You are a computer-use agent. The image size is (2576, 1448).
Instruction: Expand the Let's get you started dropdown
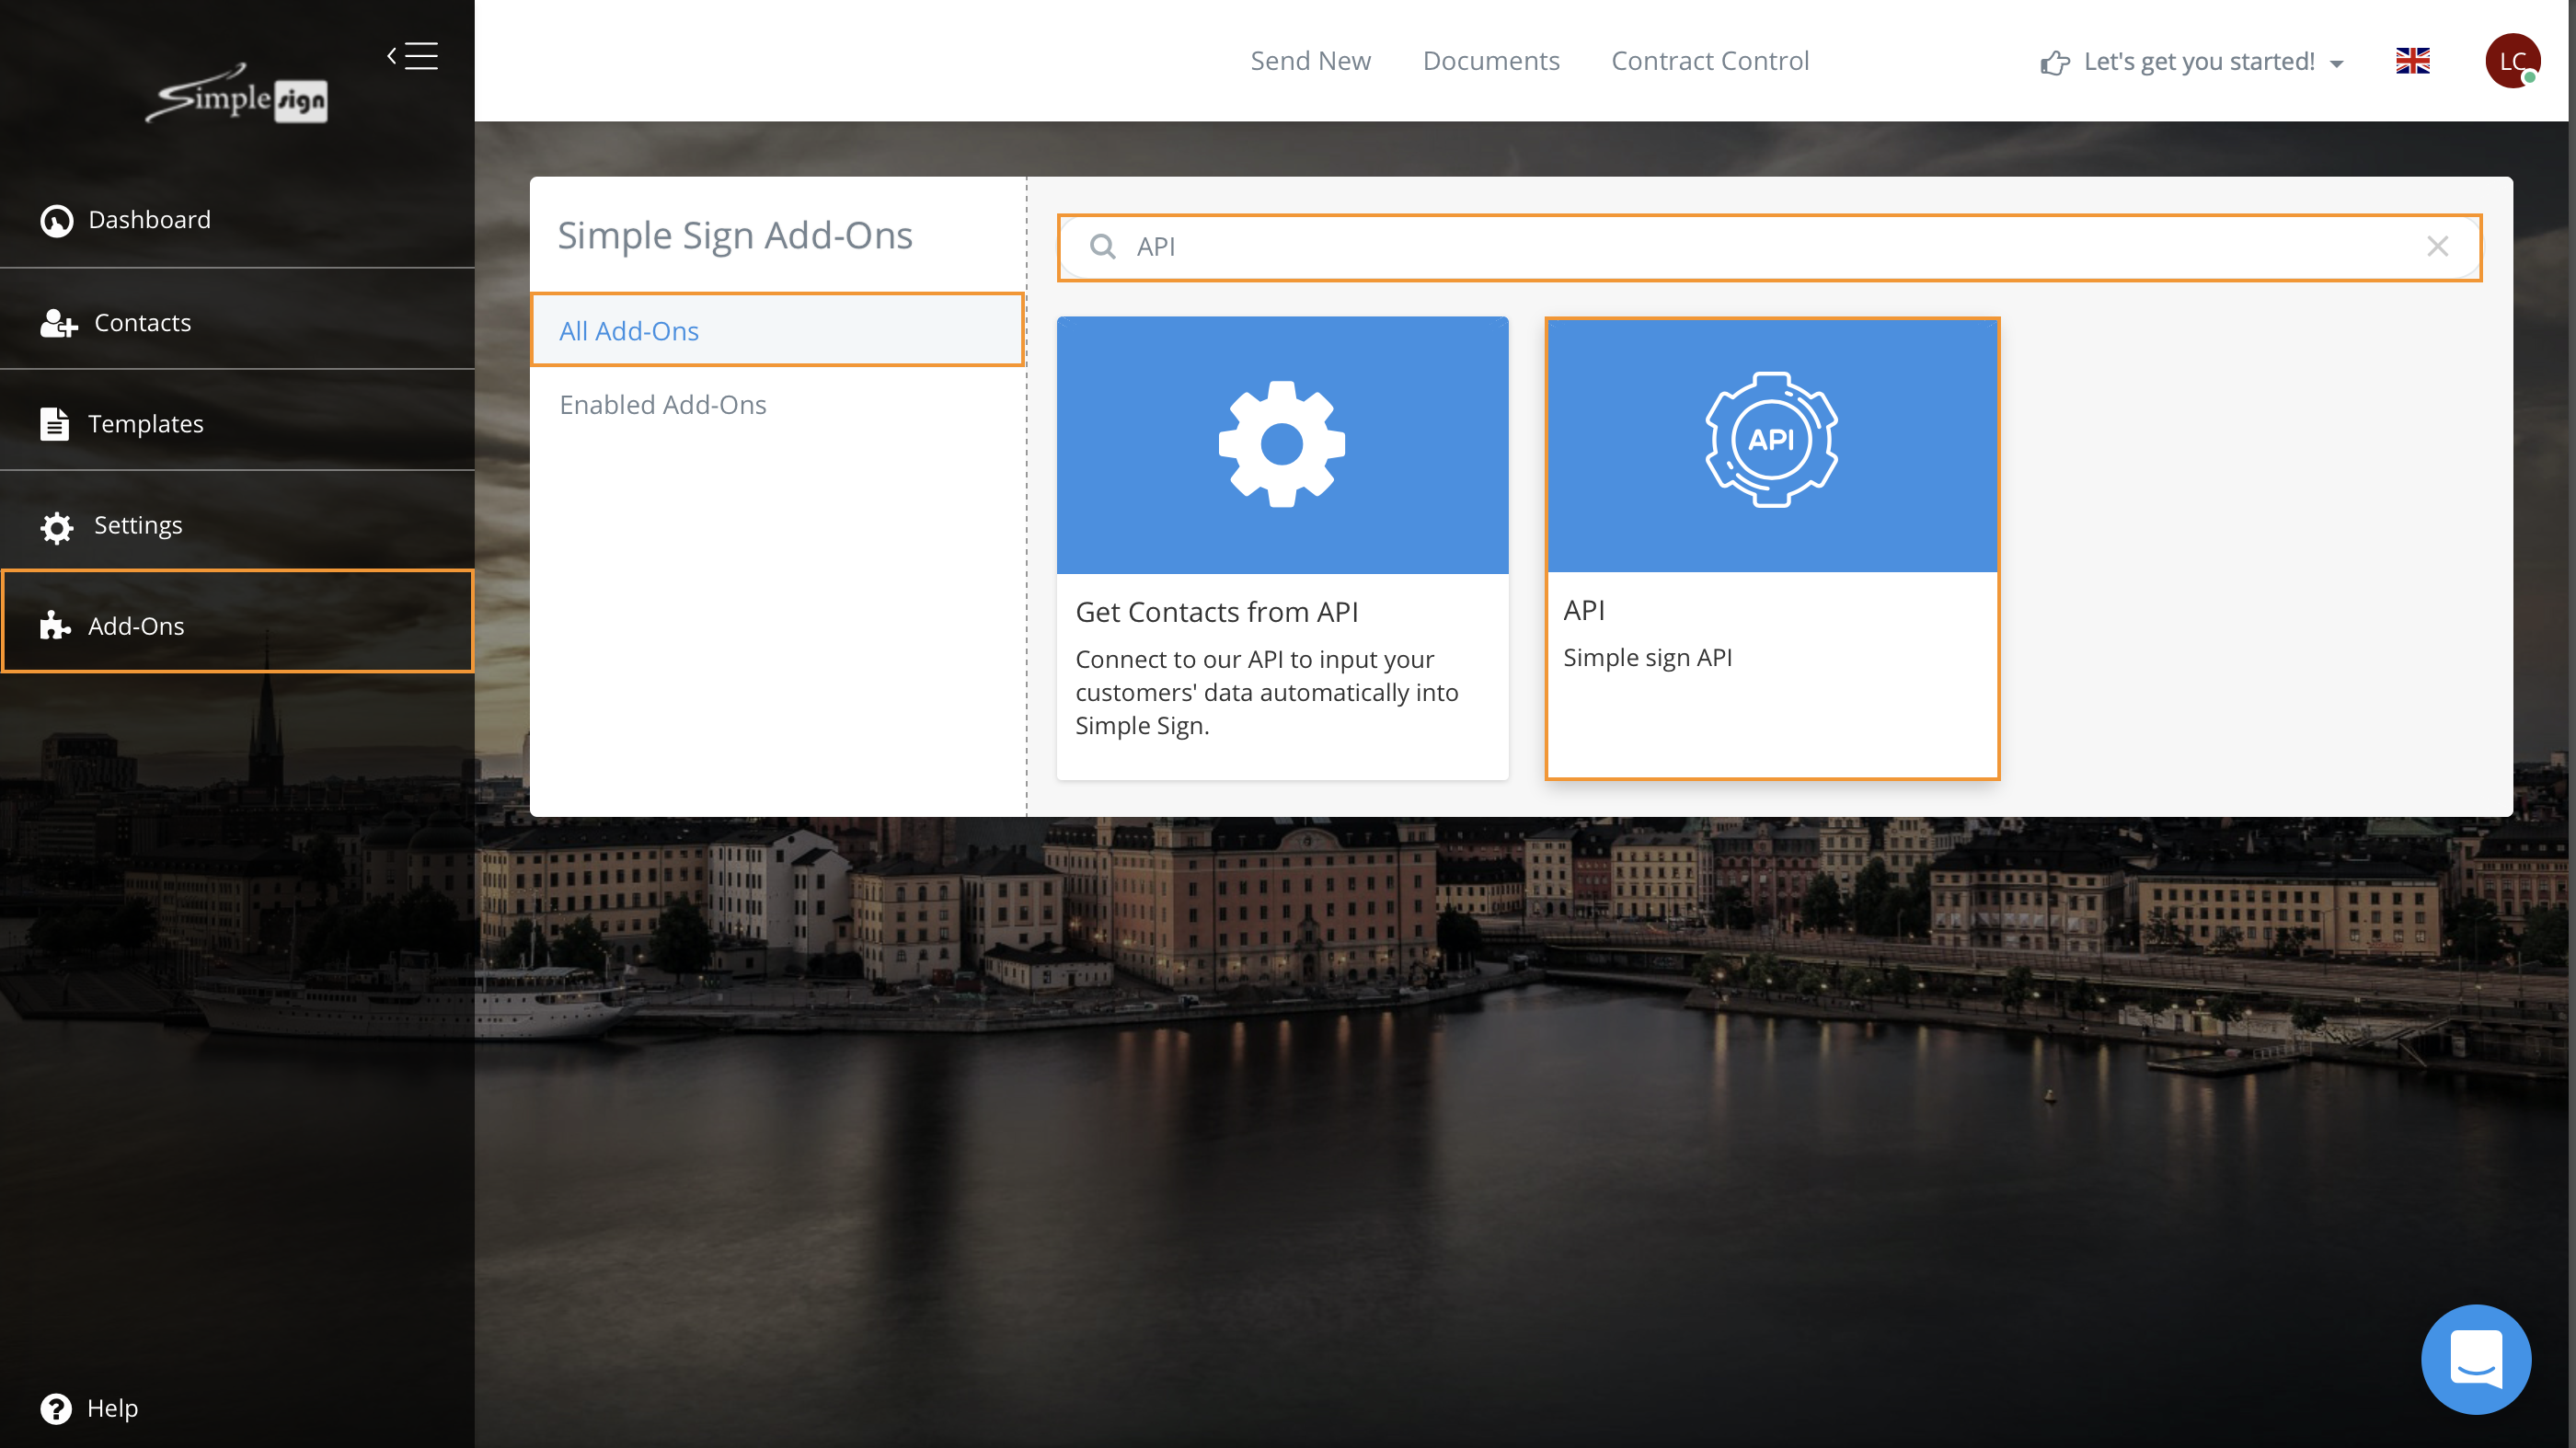(2193, 62)
